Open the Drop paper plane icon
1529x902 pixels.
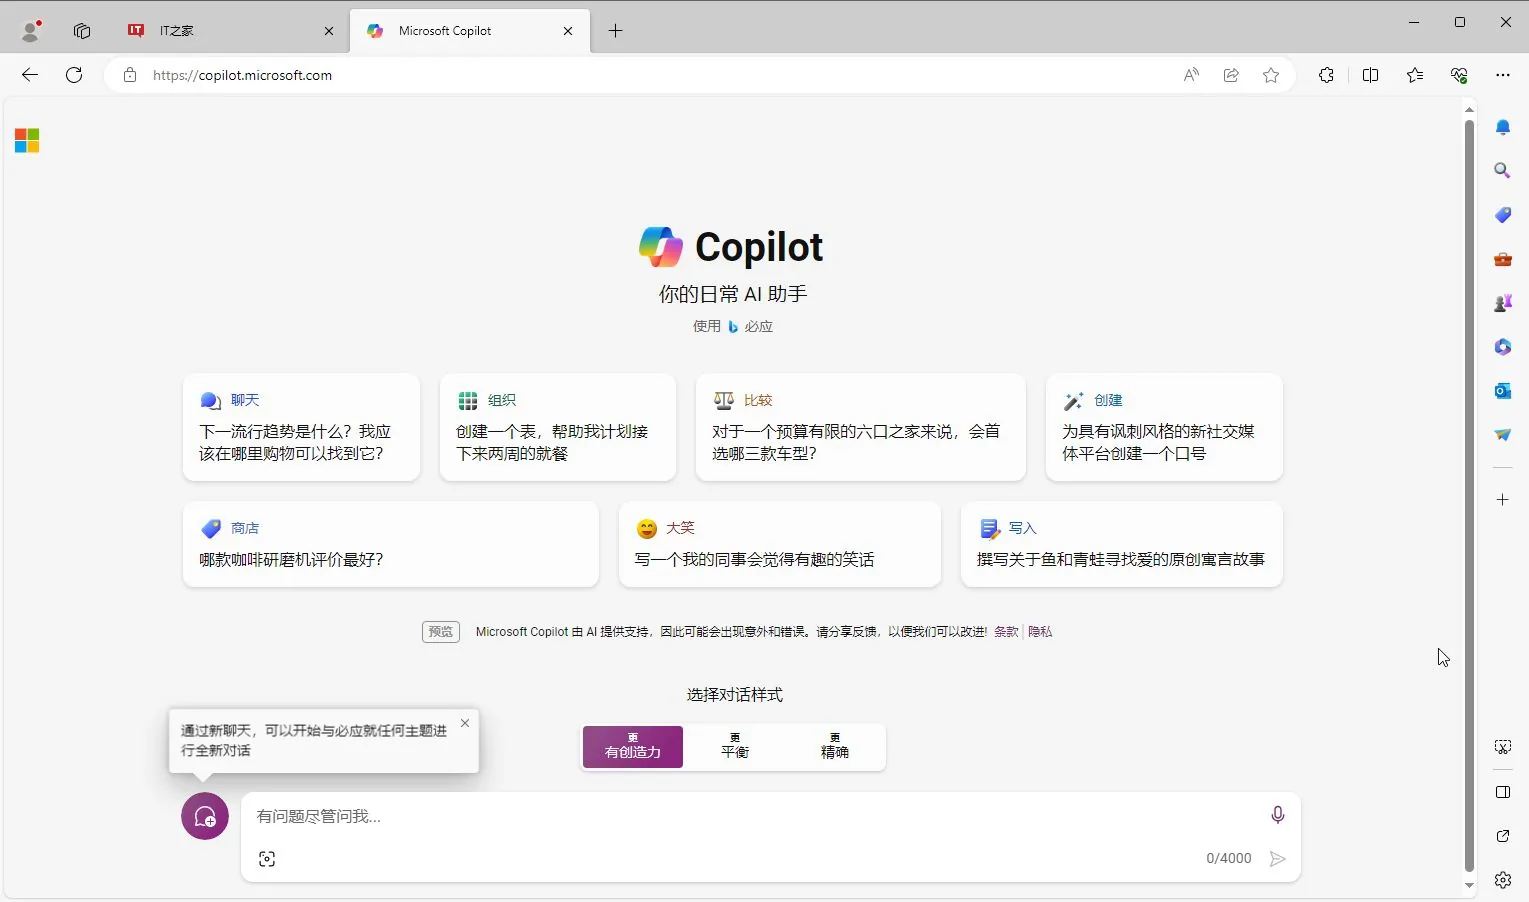[1502, 435]
